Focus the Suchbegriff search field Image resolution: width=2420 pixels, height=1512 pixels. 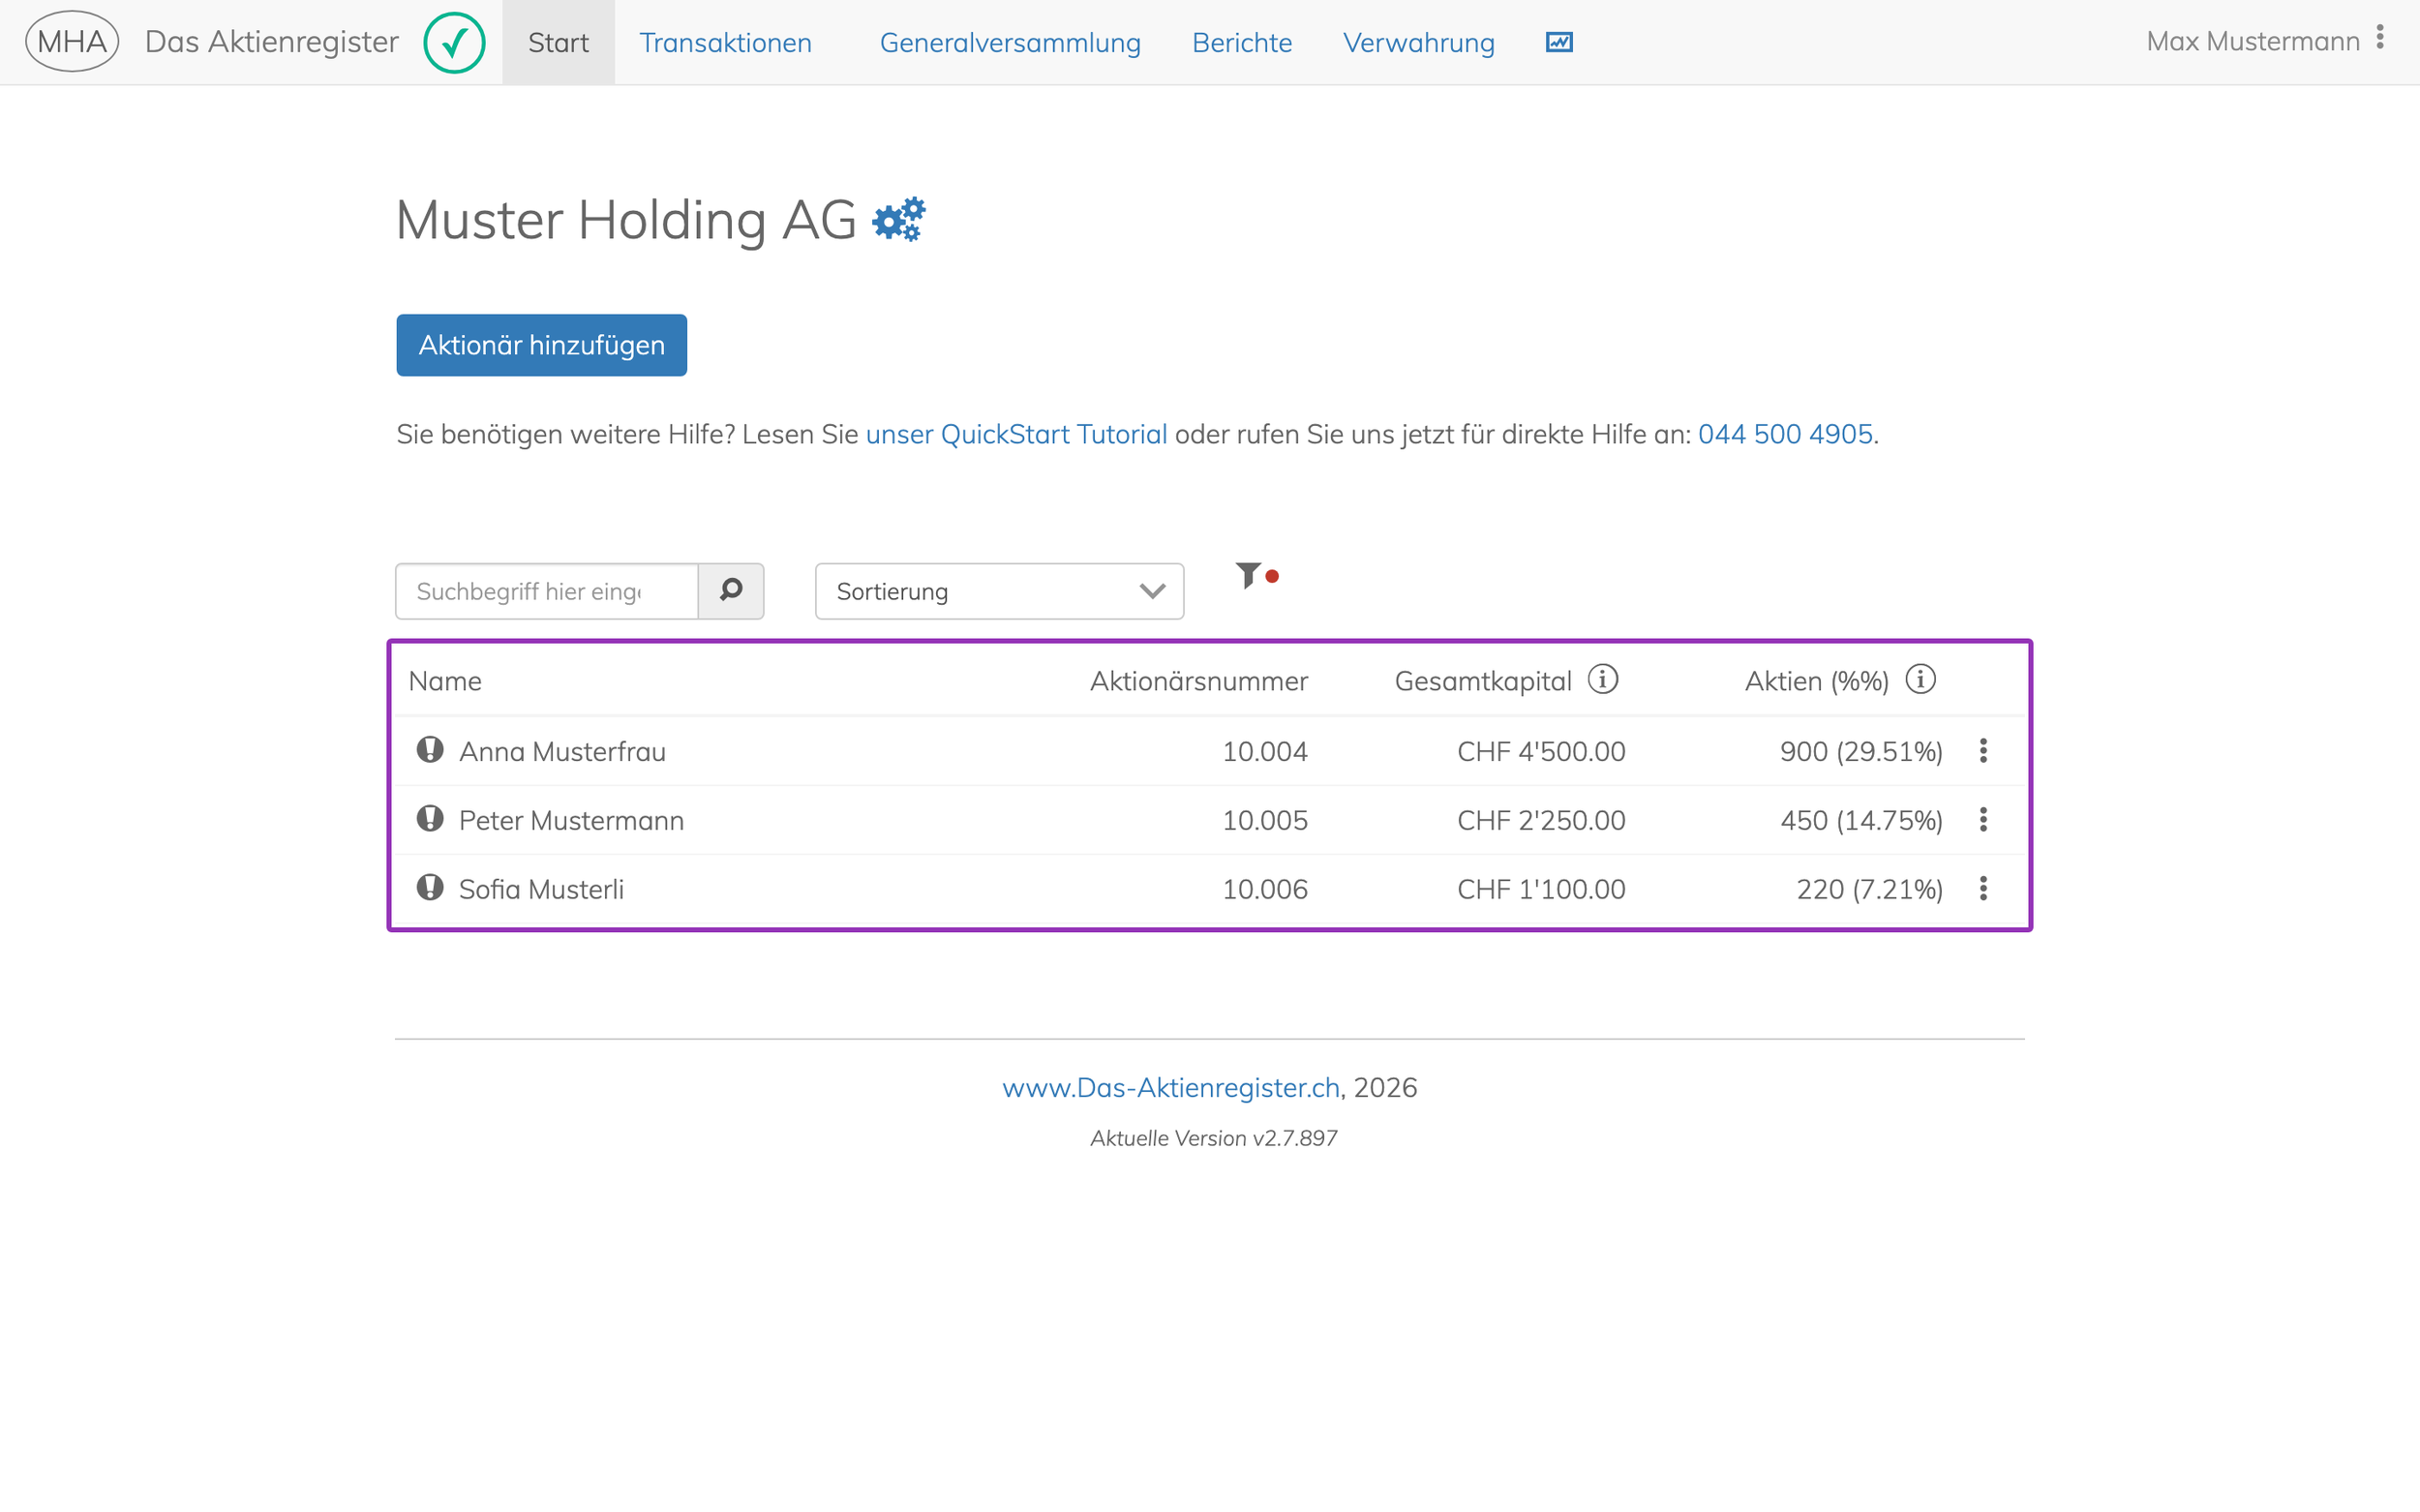[x=547, y=591]
